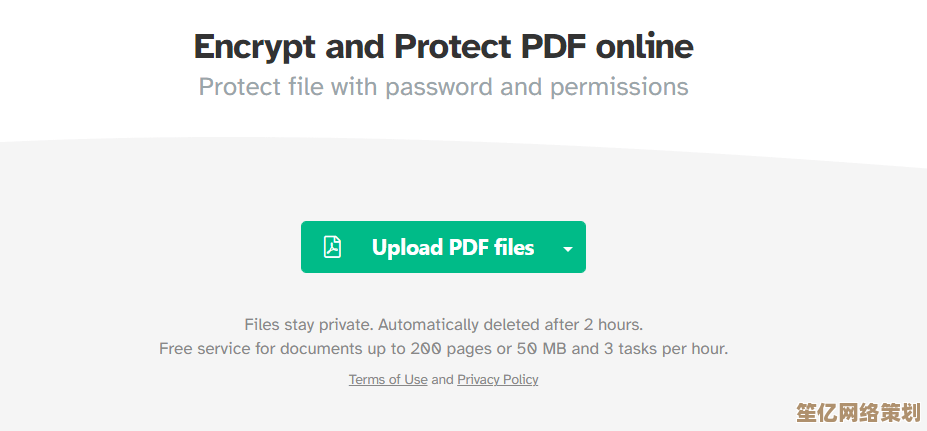Click the "Automatically deleted" text

[459, 325]
